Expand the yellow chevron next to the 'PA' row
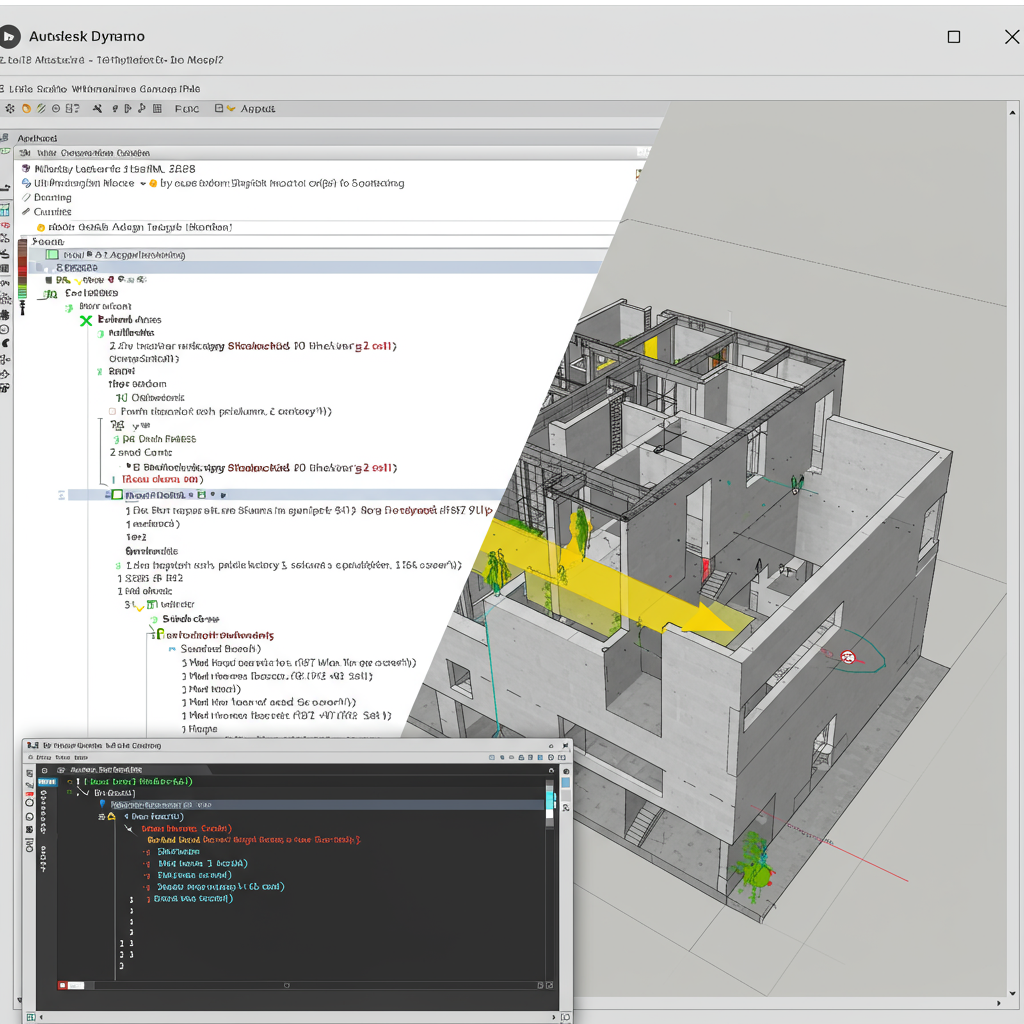This screenshot has height=1024, width=1024. [x=78, y=281]
